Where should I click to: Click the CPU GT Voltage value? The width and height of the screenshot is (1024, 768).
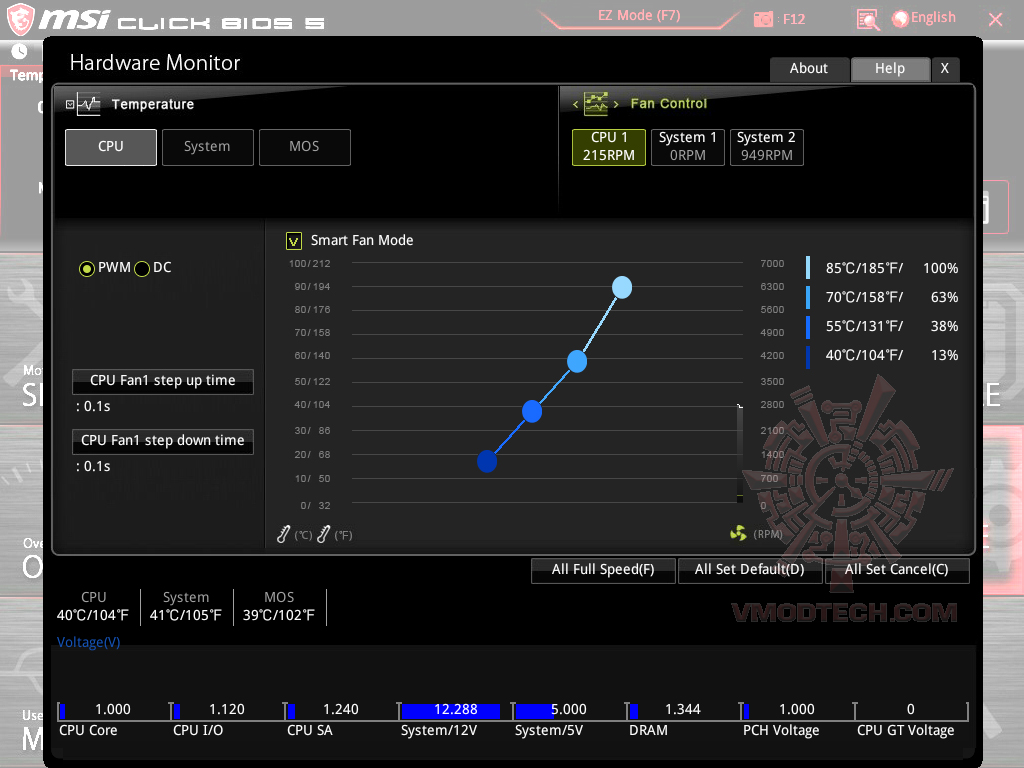911,710
